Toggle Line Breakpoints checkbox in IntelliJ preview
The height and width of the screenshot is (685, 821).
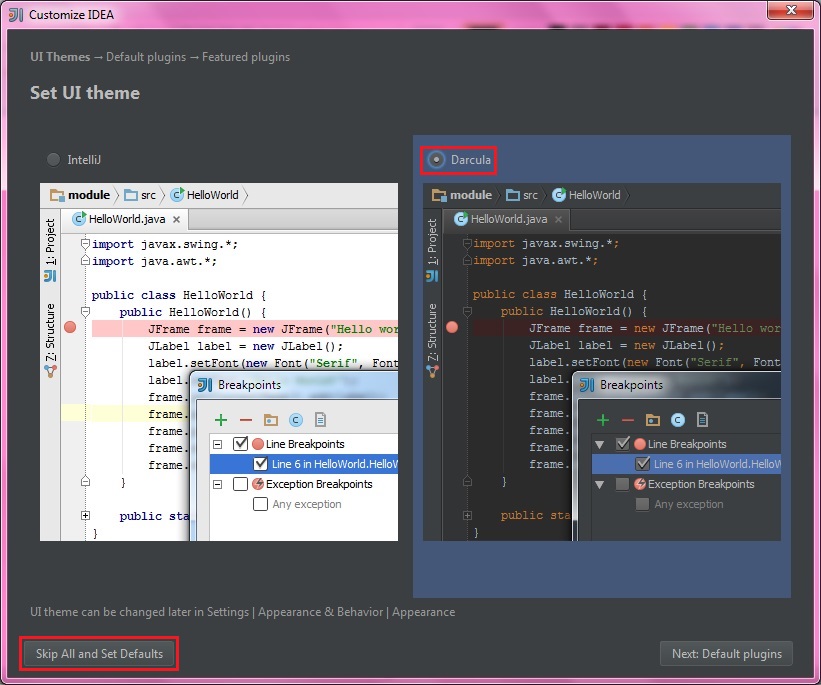pos(240,444)
